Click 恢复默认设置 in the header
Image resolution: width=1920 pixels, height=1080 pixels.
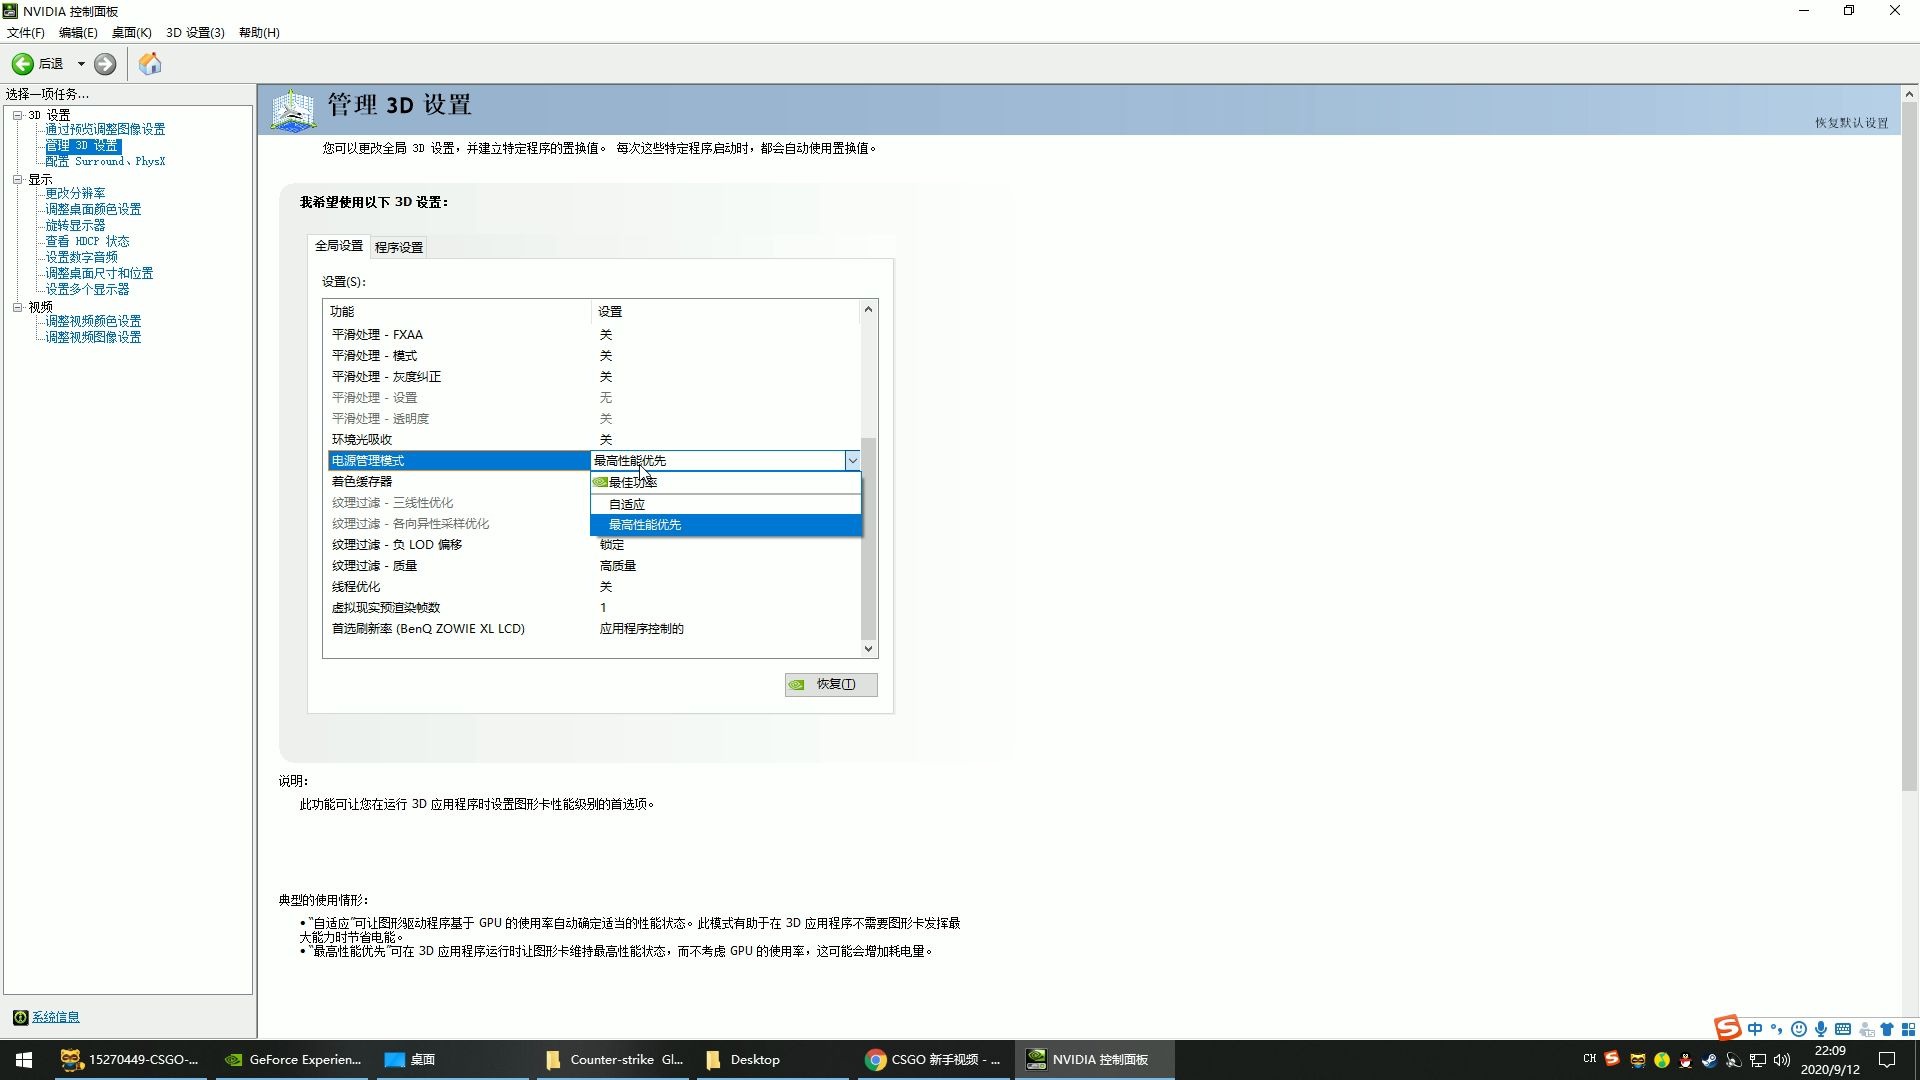coord(1851,123)
